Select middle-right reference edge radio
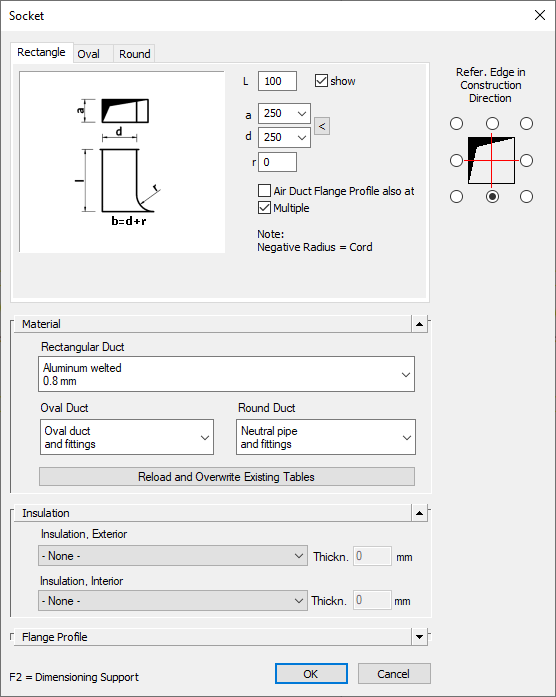The image size is (556, 697). 527,160
